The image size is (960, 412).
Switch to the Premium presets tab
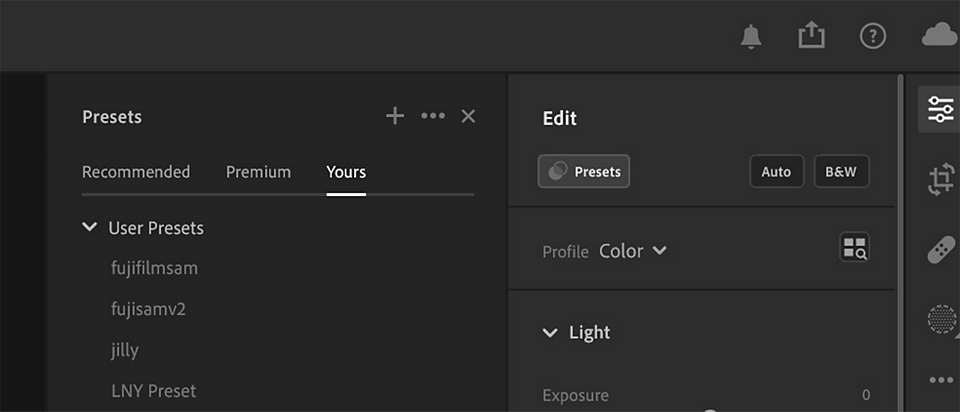click(x=258, y=172)
